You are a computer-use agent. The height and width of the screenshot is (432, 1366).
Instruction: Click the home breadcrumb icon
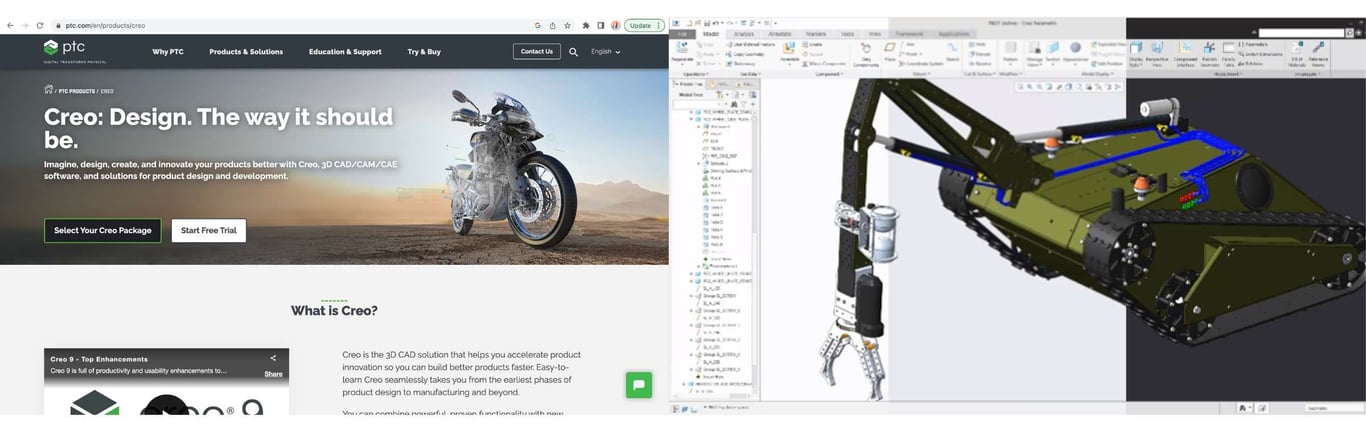tap(48, 90)
